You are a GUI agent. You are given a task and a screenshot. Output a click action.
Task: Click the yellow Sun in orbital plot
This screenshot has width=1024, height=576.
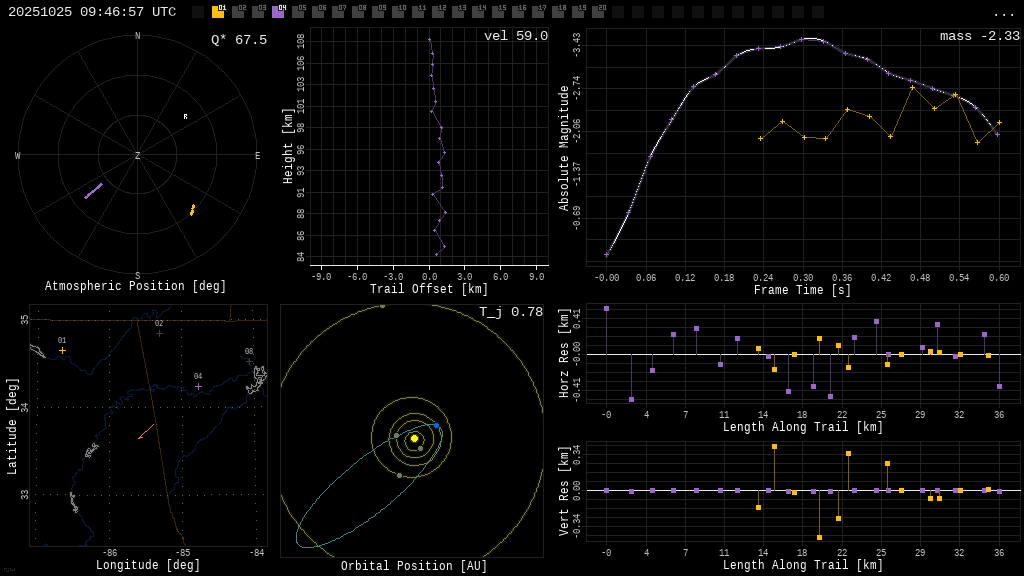(414, 438)
